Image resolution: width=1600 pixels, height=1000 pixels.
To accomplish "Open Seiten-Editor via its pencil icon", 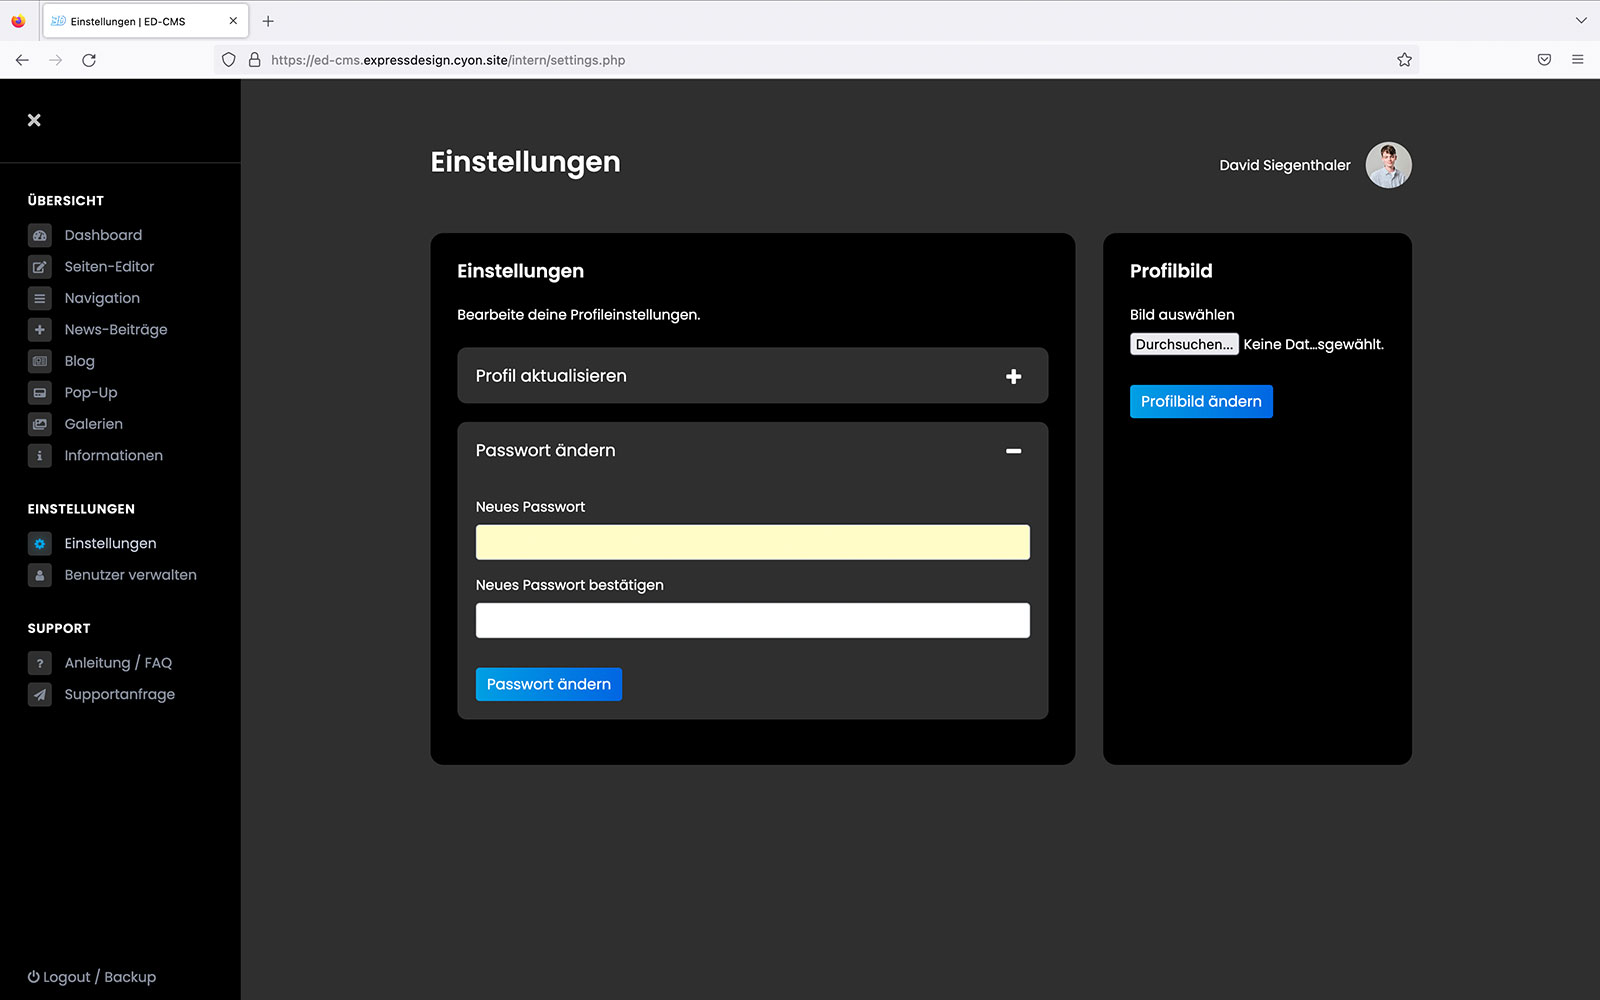I will (40, 267).
